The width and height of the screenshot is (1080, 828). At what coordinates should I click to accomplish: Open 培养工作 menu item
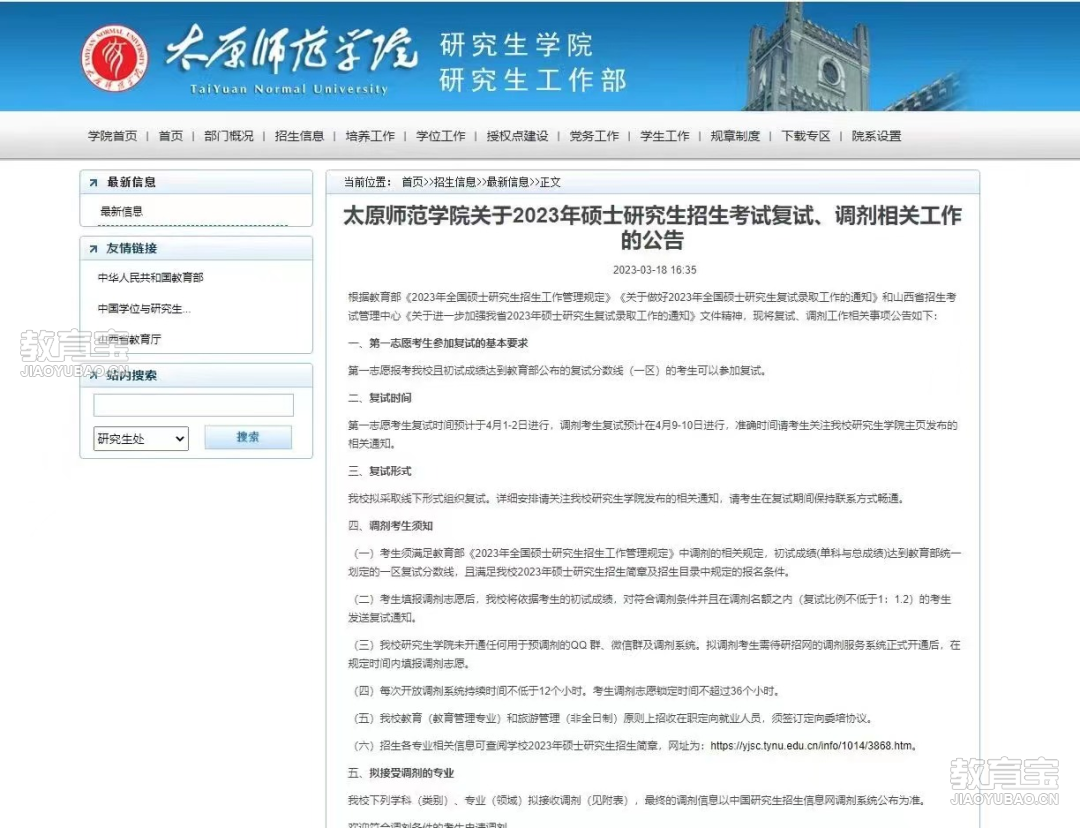tap(370, 136)
